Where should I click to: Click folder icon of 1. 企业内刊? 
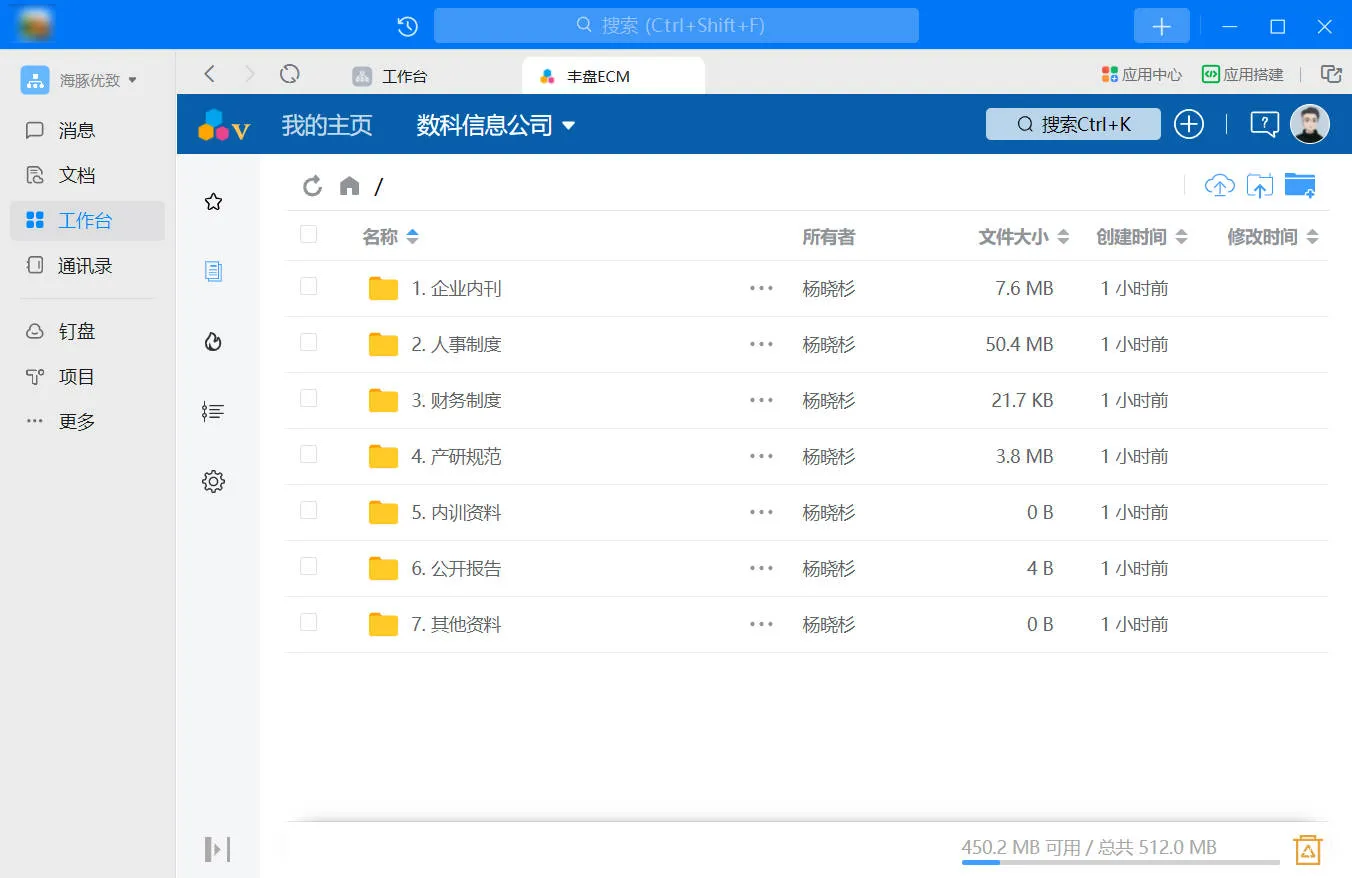tap(383, 289)
